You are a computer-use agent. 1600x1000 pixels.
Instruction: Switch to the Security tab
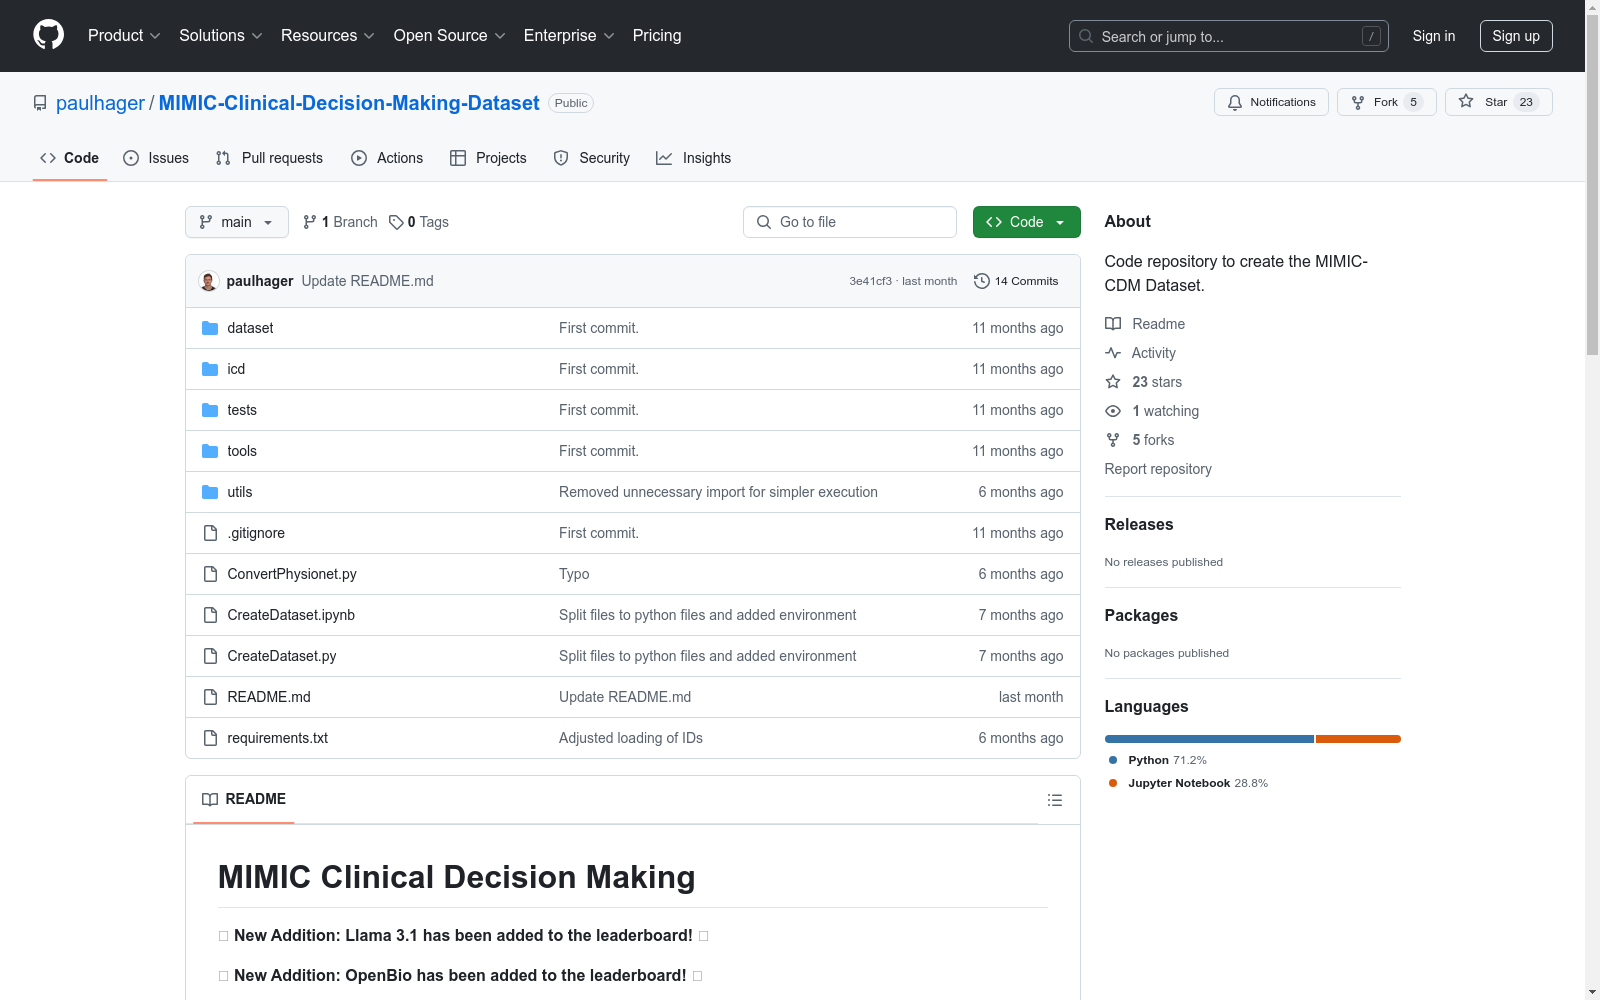(x=592, y=158)
